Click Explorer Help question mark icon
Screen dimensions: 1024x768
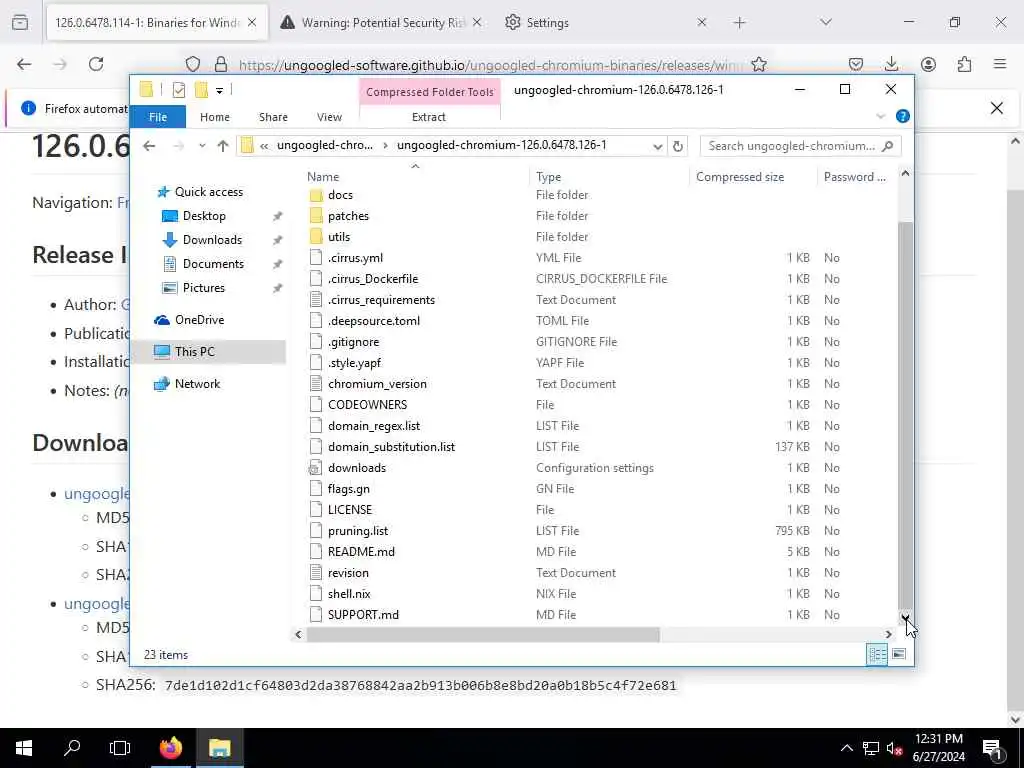point(903,116)
